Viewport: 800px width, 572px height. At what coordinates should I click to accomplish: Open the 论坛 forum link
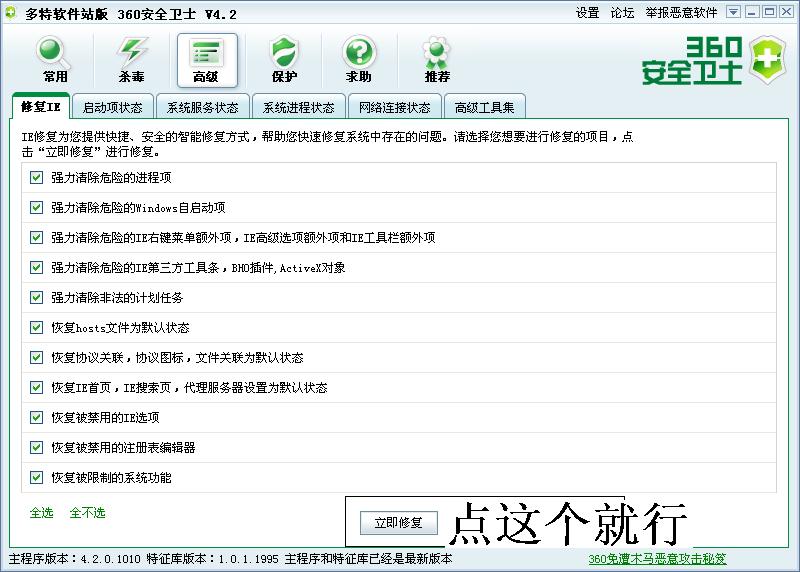point(622,13)
